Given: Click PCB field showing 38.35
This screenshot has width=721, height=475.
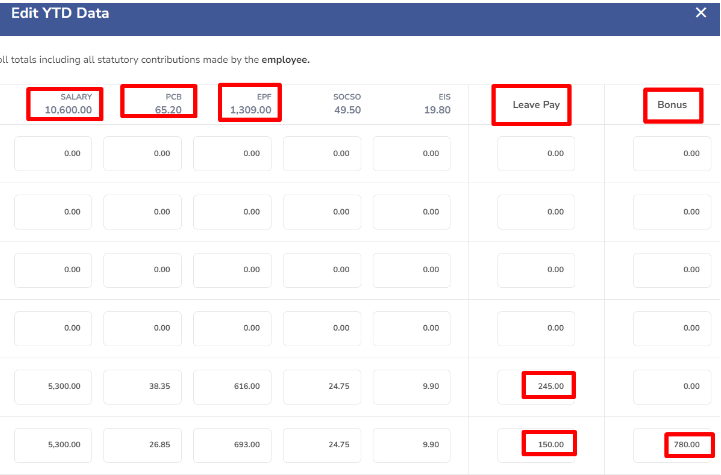Looking at the screenshot, I should (x=143, y=387).
